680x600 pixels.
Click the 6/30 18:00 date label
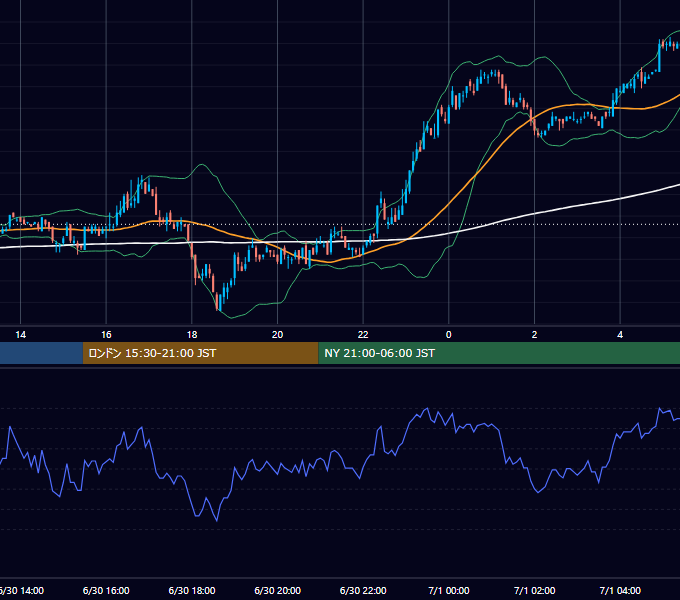coord(192,591)
